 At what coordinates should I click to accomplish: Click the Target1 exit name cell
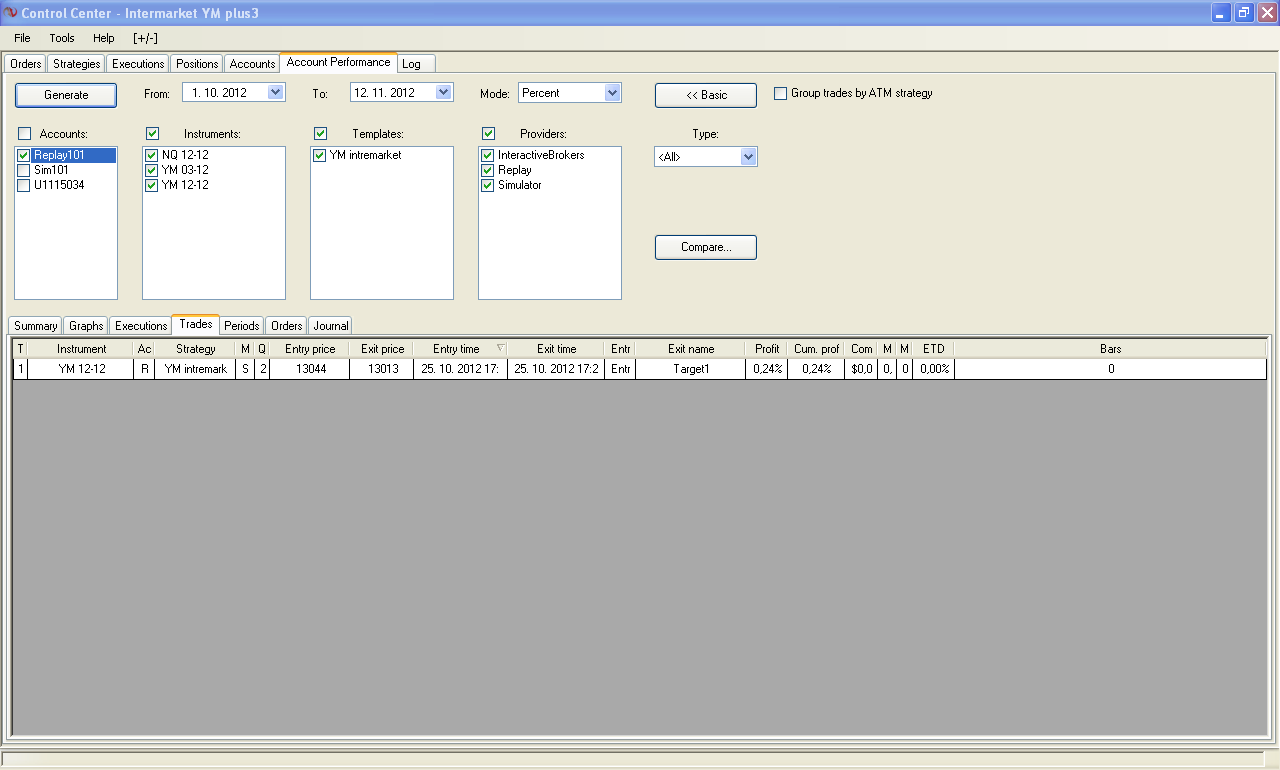tap(691, 369)
